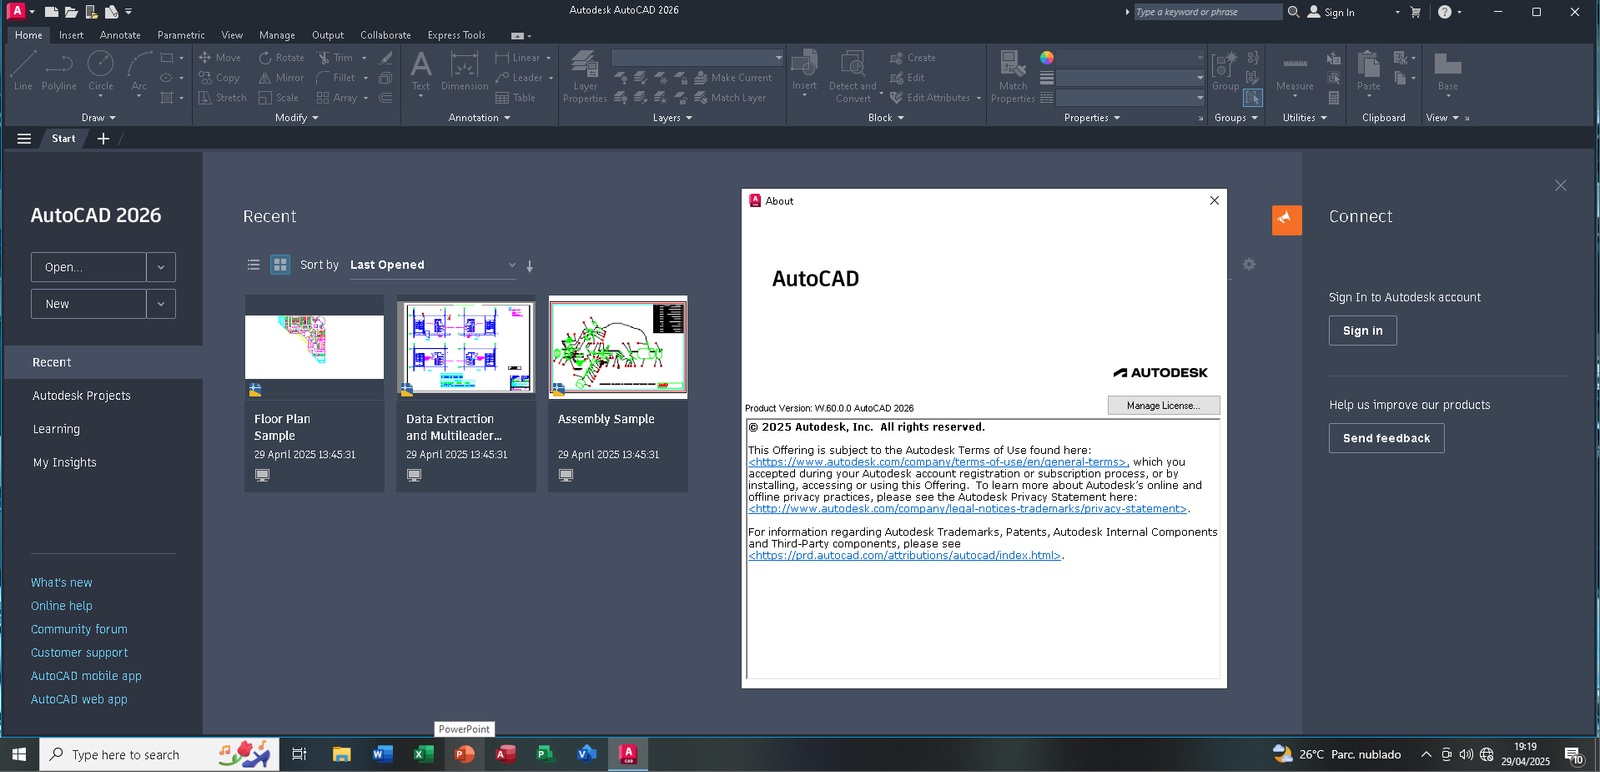This screenshot has width=1600, height=772.
Task: Open the Assembly Sample thumbnail
Action: tap(618, 347)
